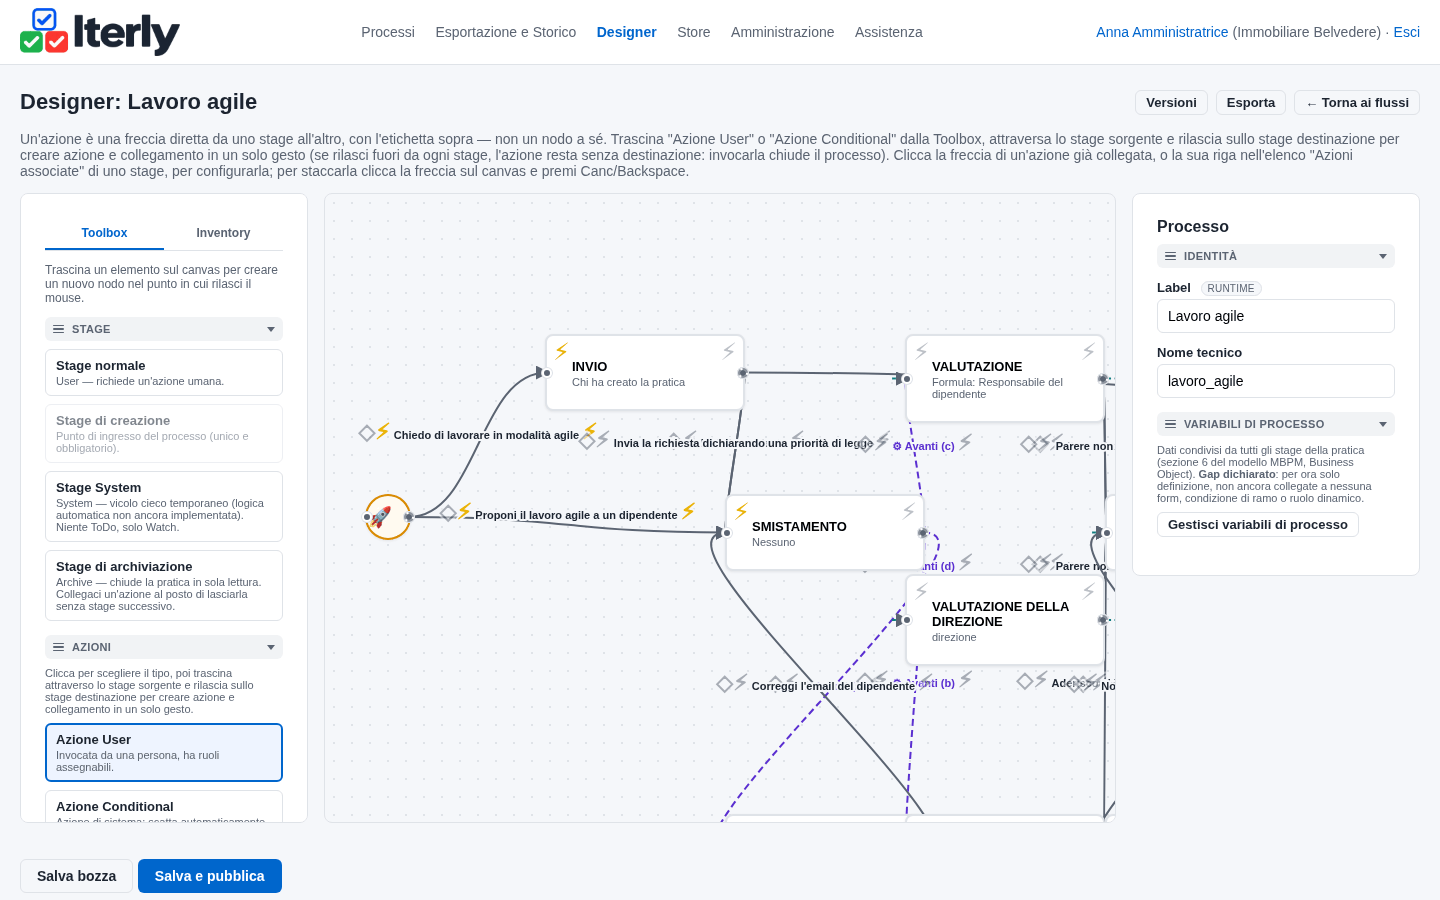Open the Store page
The image size is (1440, 900).
[694, 32]
